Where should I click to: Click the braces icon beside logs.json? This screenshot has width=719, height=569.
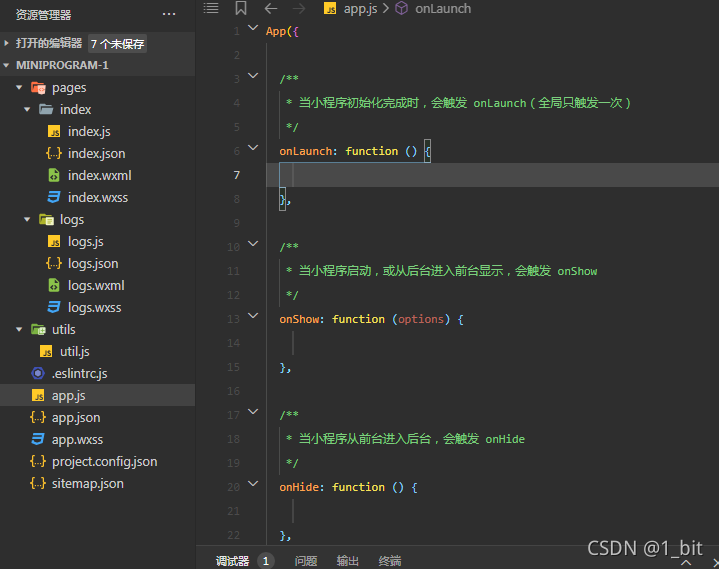(x=54, y=264)
